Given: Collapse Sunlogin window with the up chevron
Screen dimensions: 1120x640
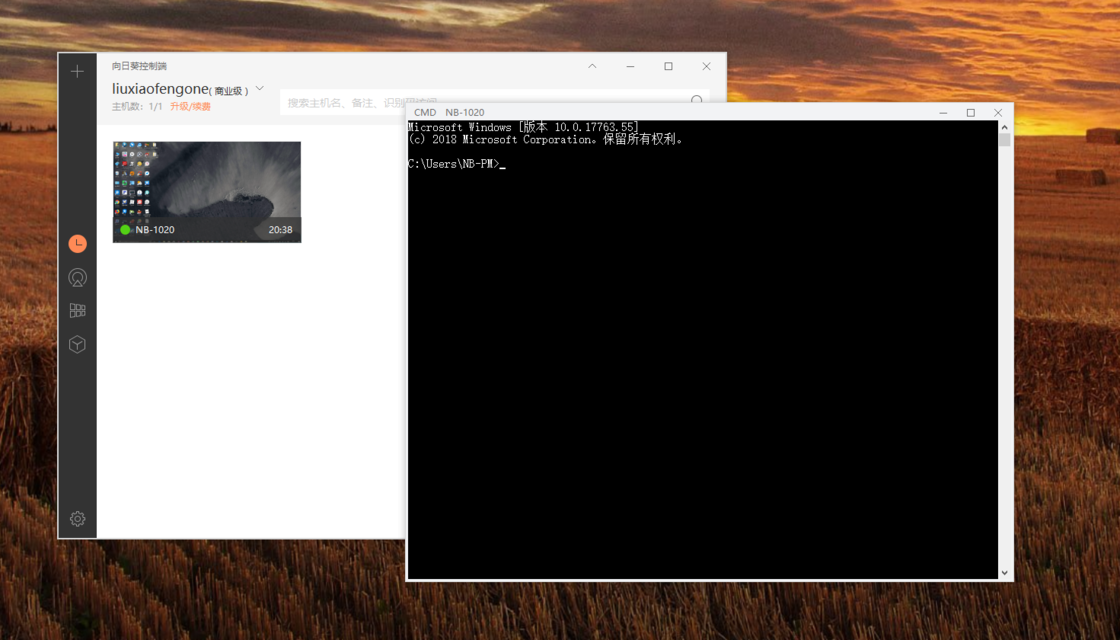Looking at the screenshot, I should click(x=592, y=66).
